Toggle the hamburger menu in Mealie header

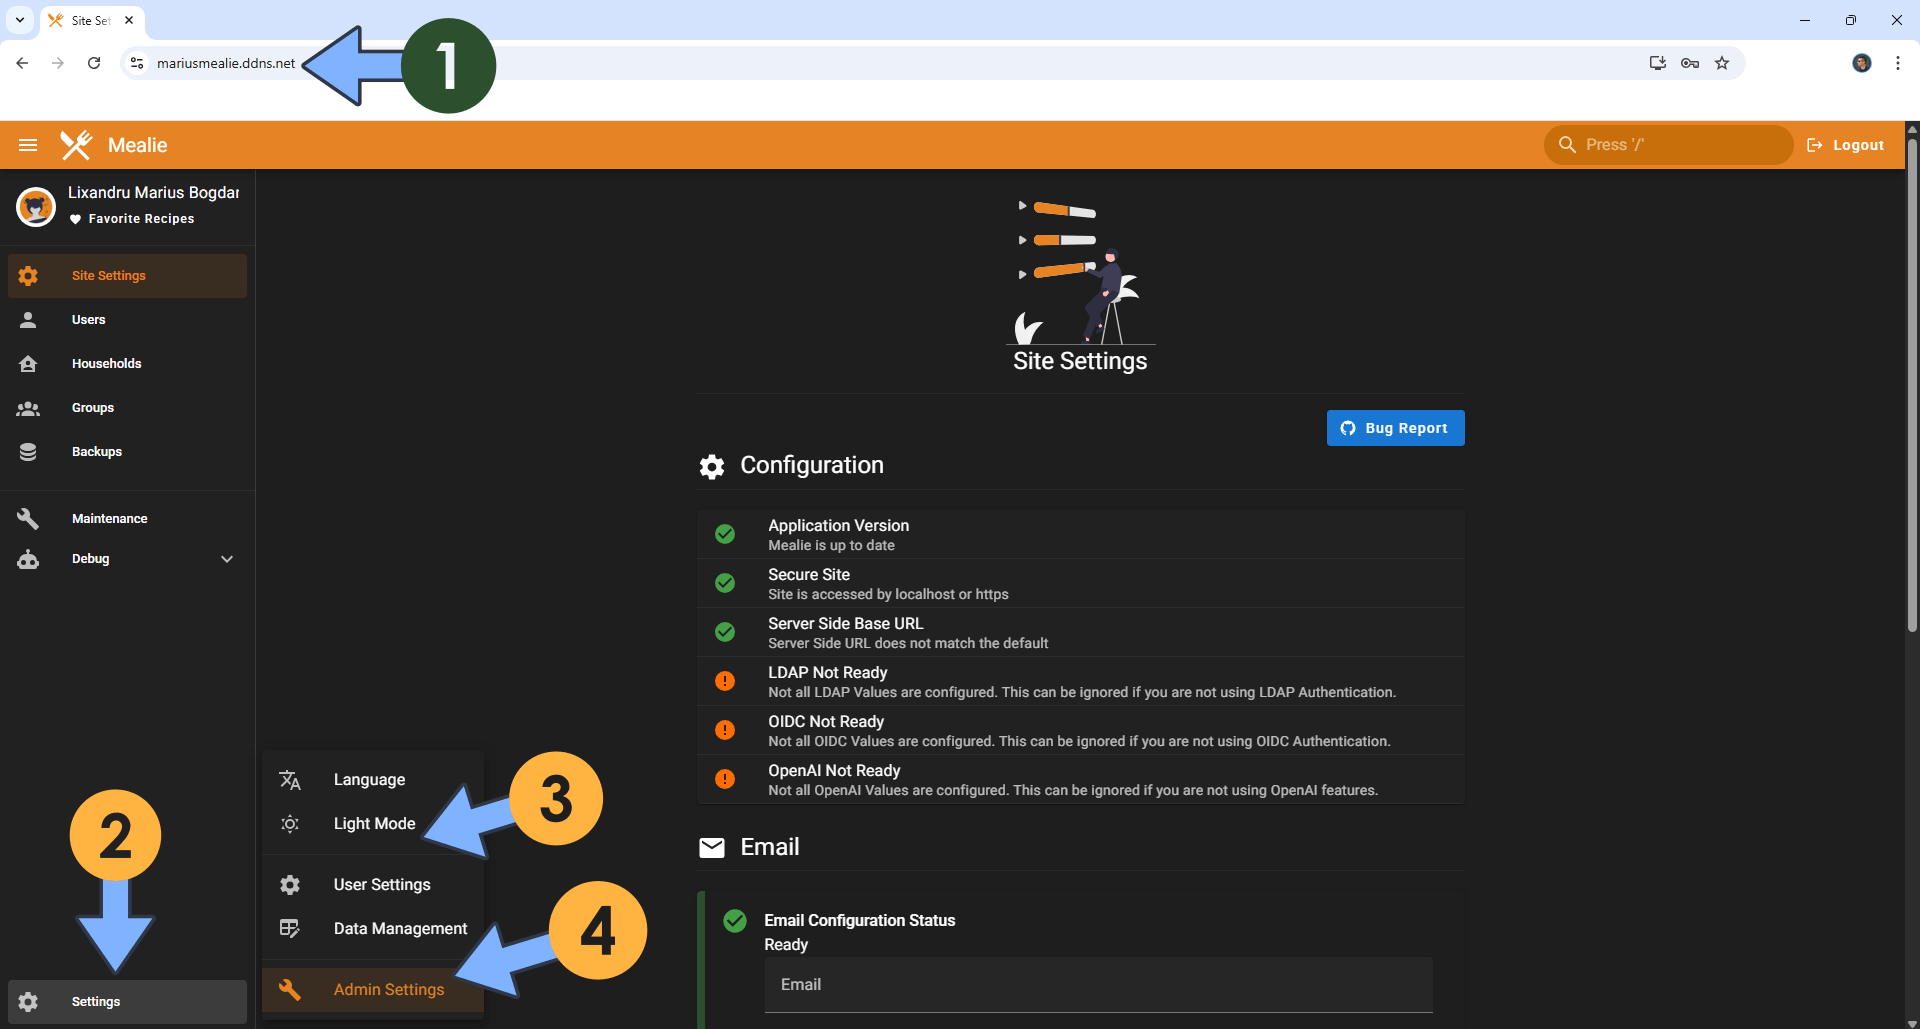pyautogui.click(x=28, y=145)
